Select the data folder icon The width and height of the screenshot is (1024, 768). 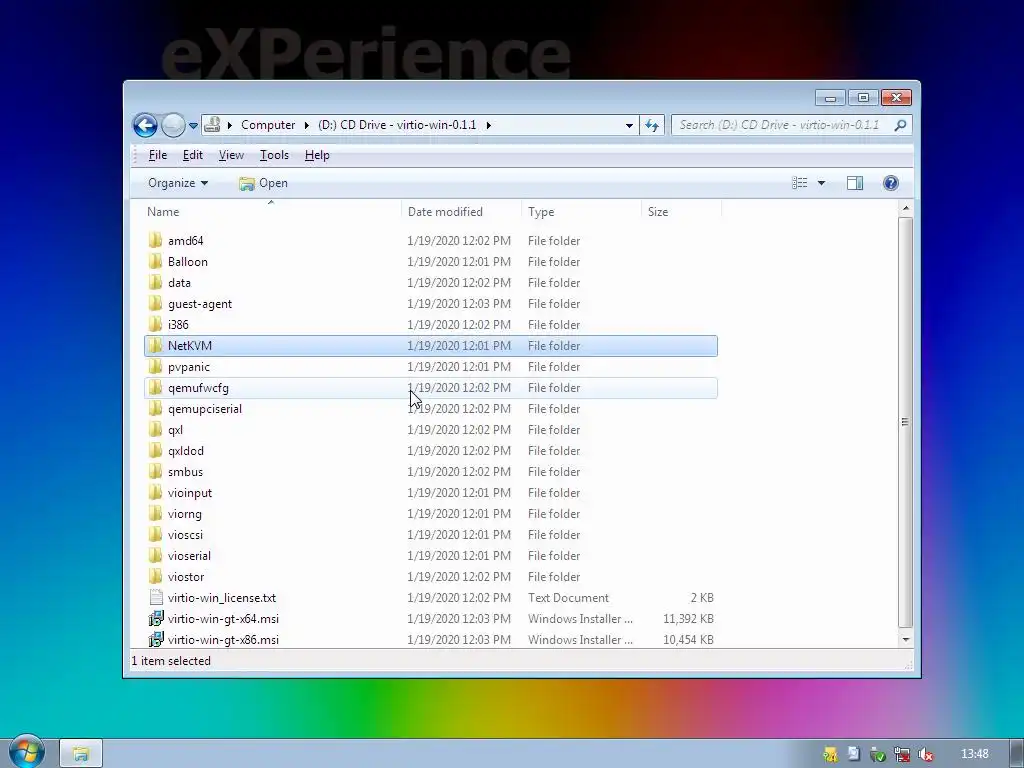coord(155,282)
